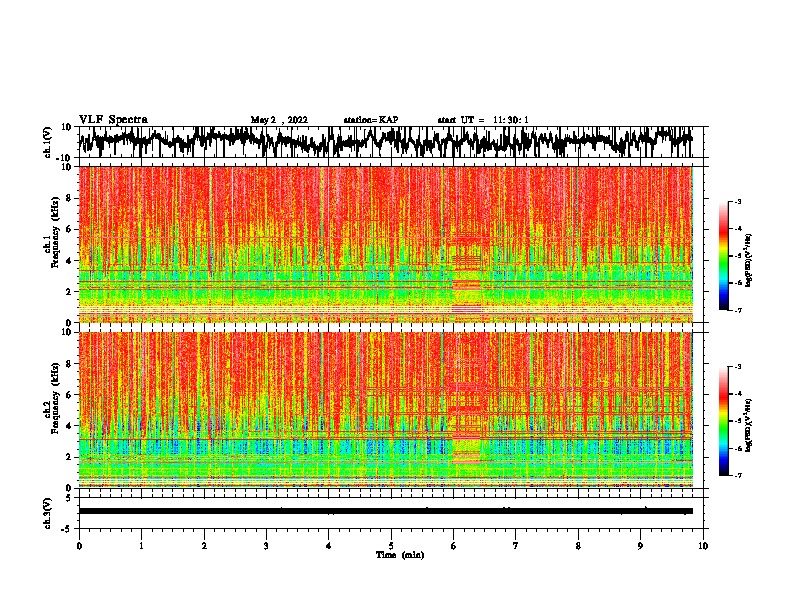Click the "5" tick on ch.3(V) axis

point(69,498)
